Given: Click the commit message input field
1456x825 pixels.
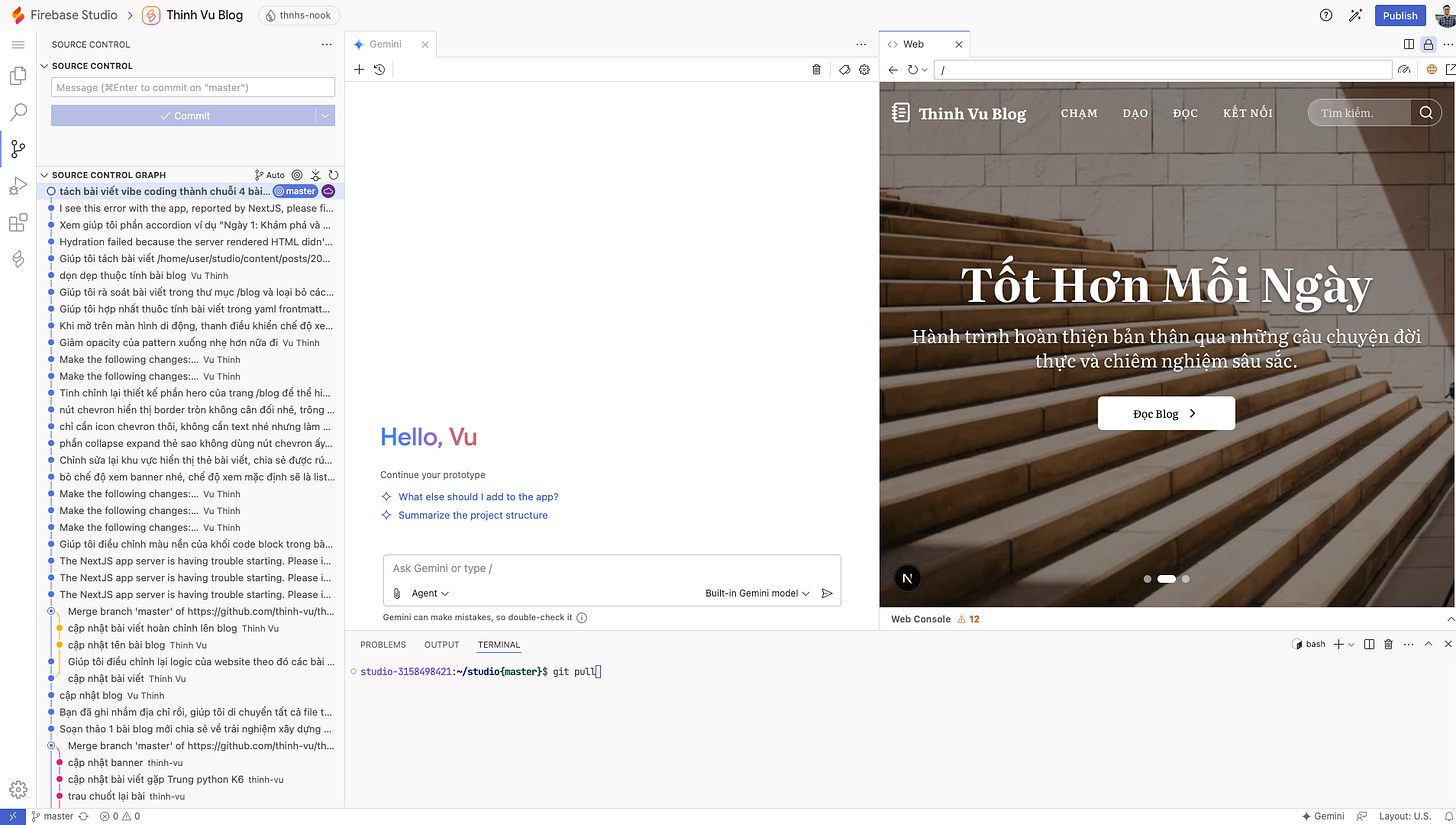Looking at the screenshot, I should [x=193, y=88].
